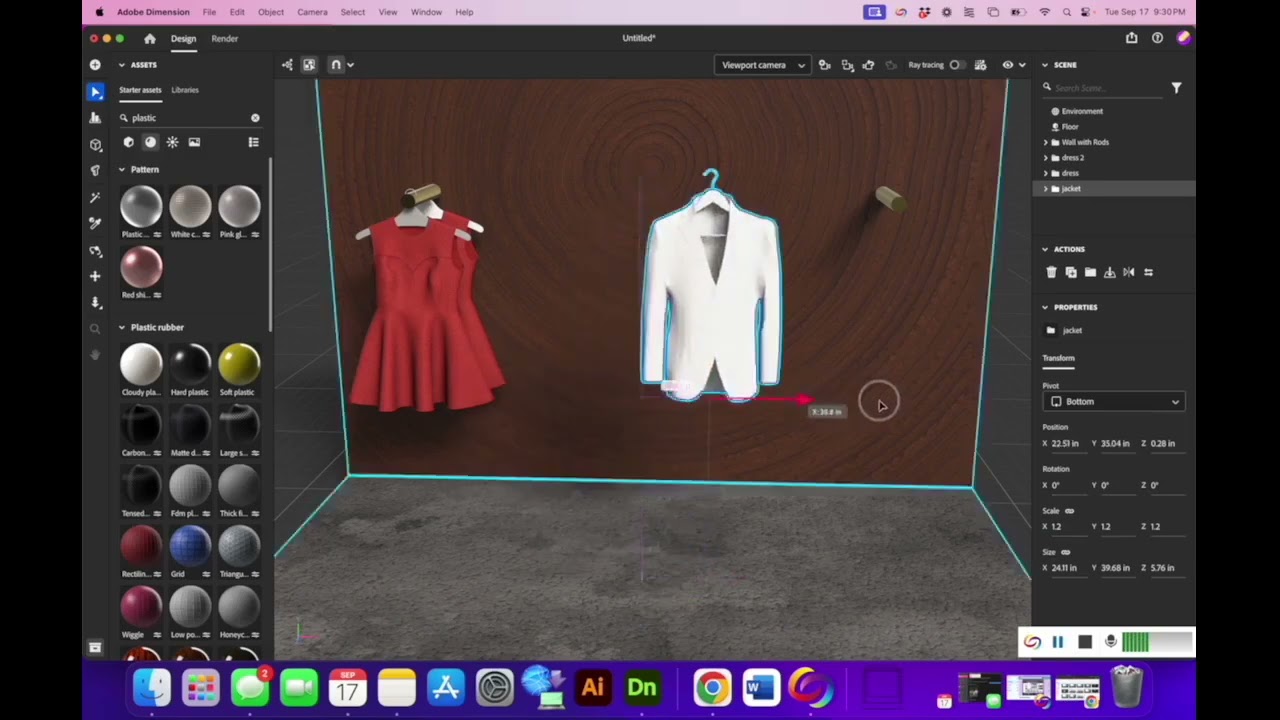Click the Zoom magnifier tool

(x=95, y=329)
